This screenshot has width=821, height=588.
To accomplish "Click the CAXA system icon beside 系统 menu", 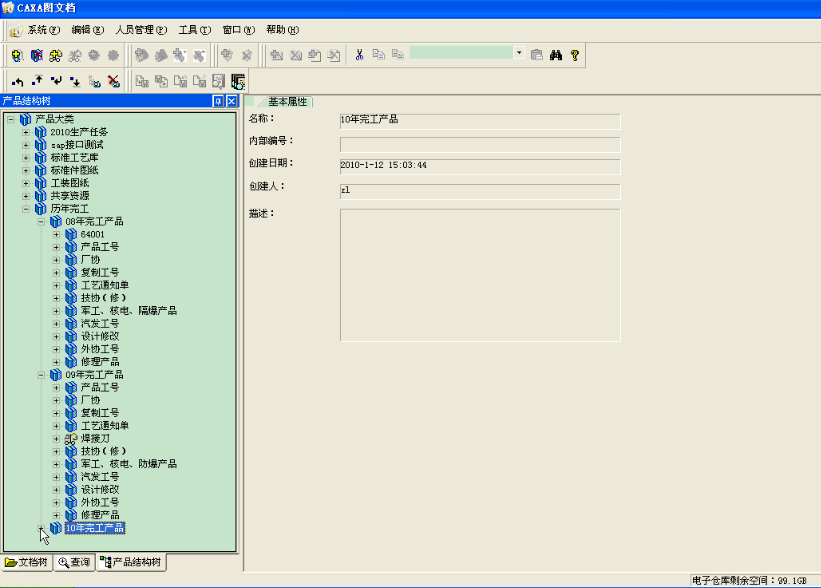I will pyautogui.click(x=15, y=30).
